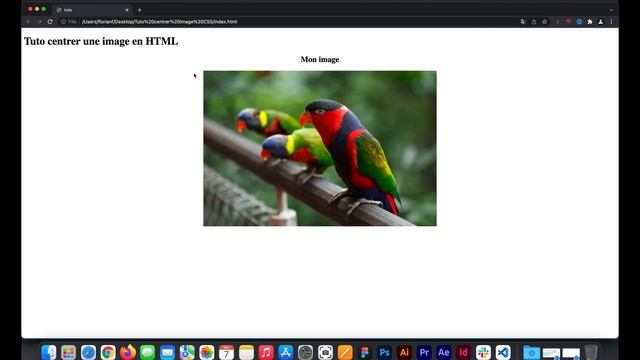Click the share icon in the address bar
This screenshot has height=360, width=640.
tap(534, 22)
